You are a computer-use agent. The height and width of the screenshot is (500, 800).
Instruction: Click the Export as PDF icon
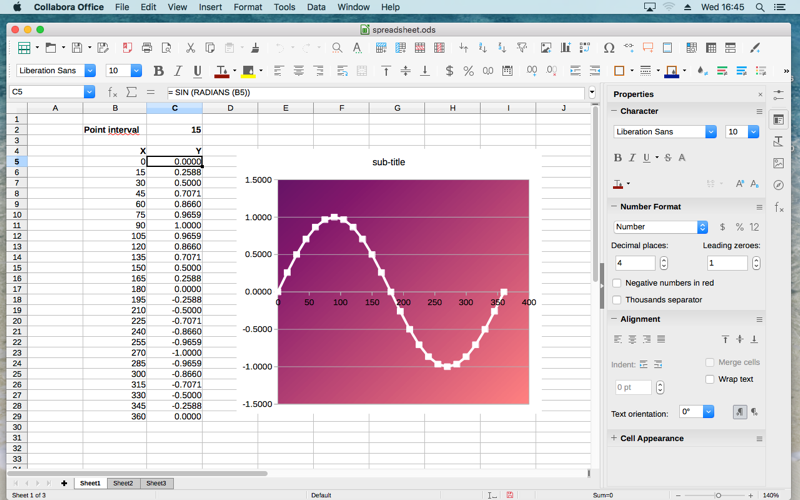[x=127, y=48]
